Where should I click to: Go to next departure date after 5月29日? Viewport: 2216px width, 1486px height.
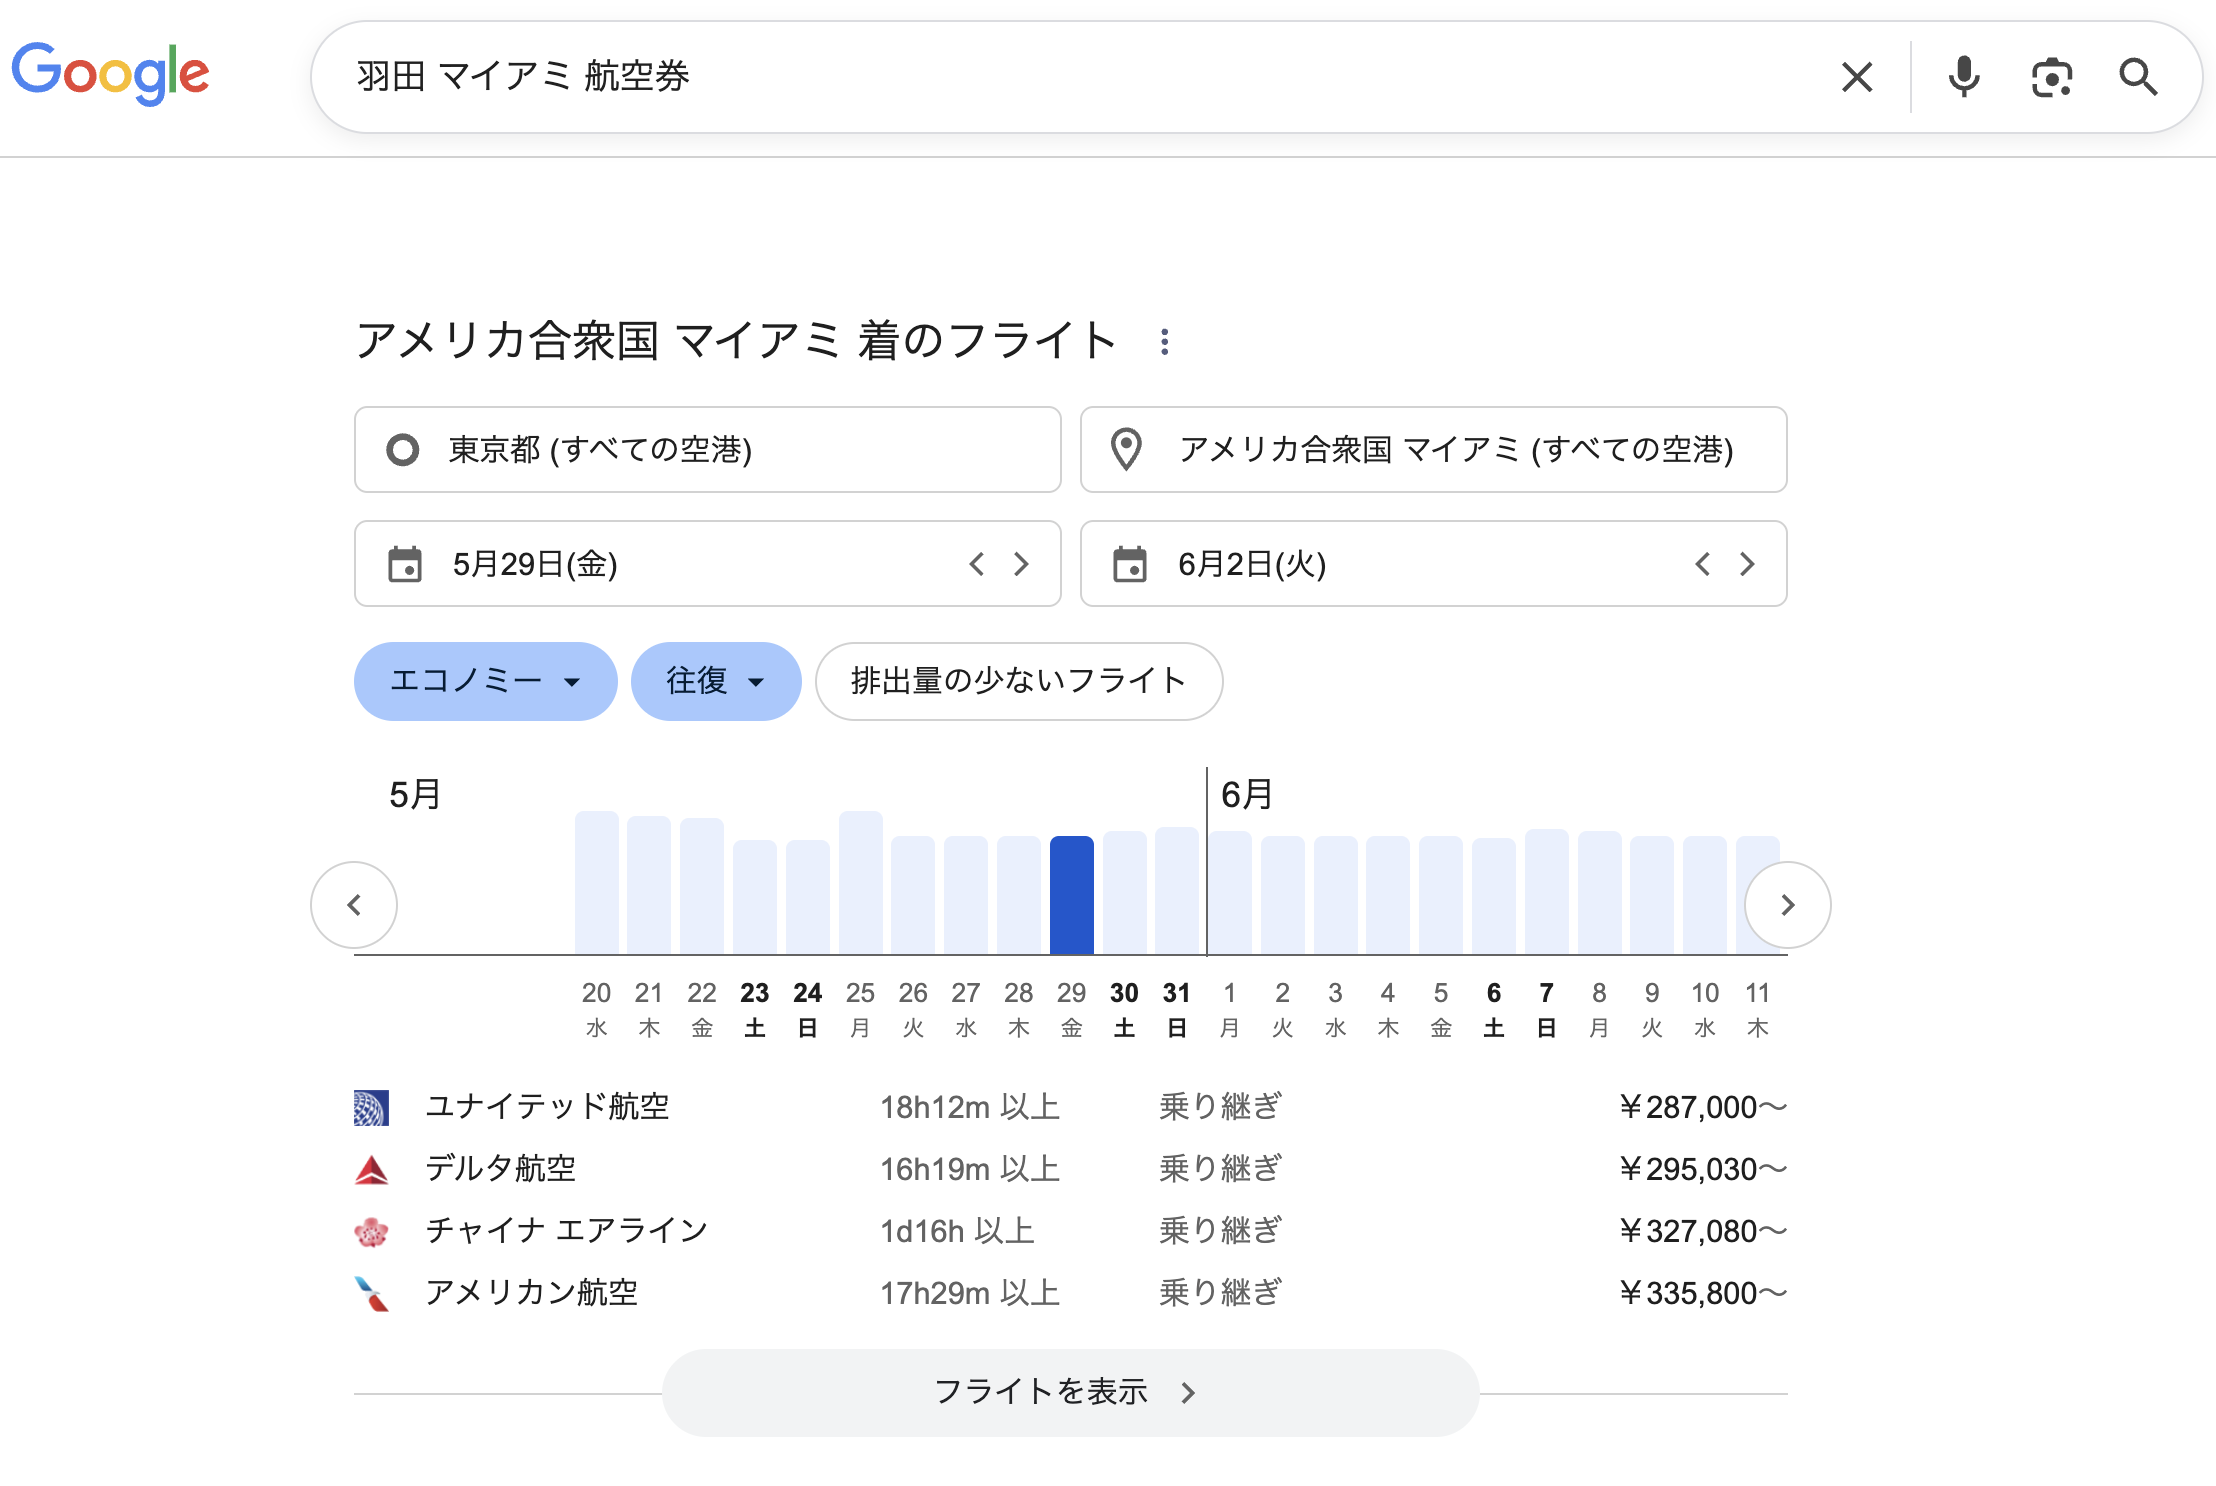coord(1021,564)
